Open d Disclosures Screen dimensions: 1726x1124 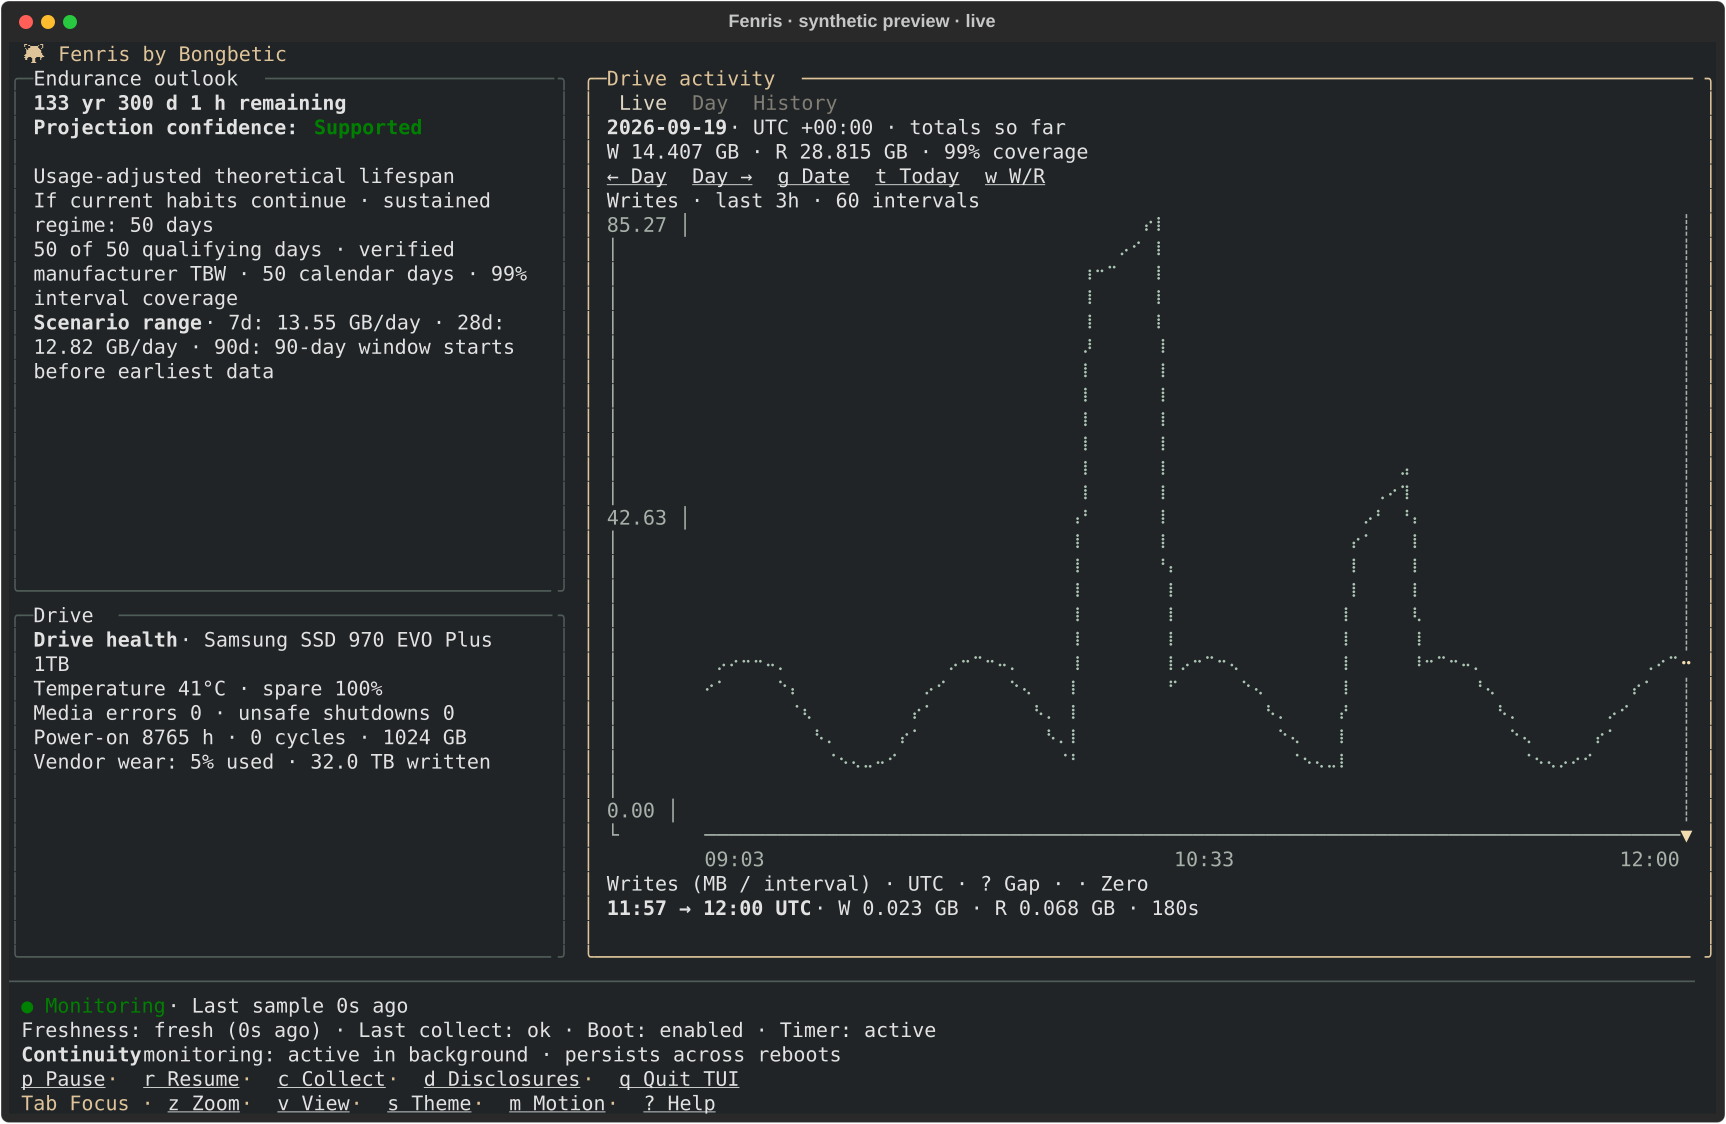click(x=501, y=1080)
